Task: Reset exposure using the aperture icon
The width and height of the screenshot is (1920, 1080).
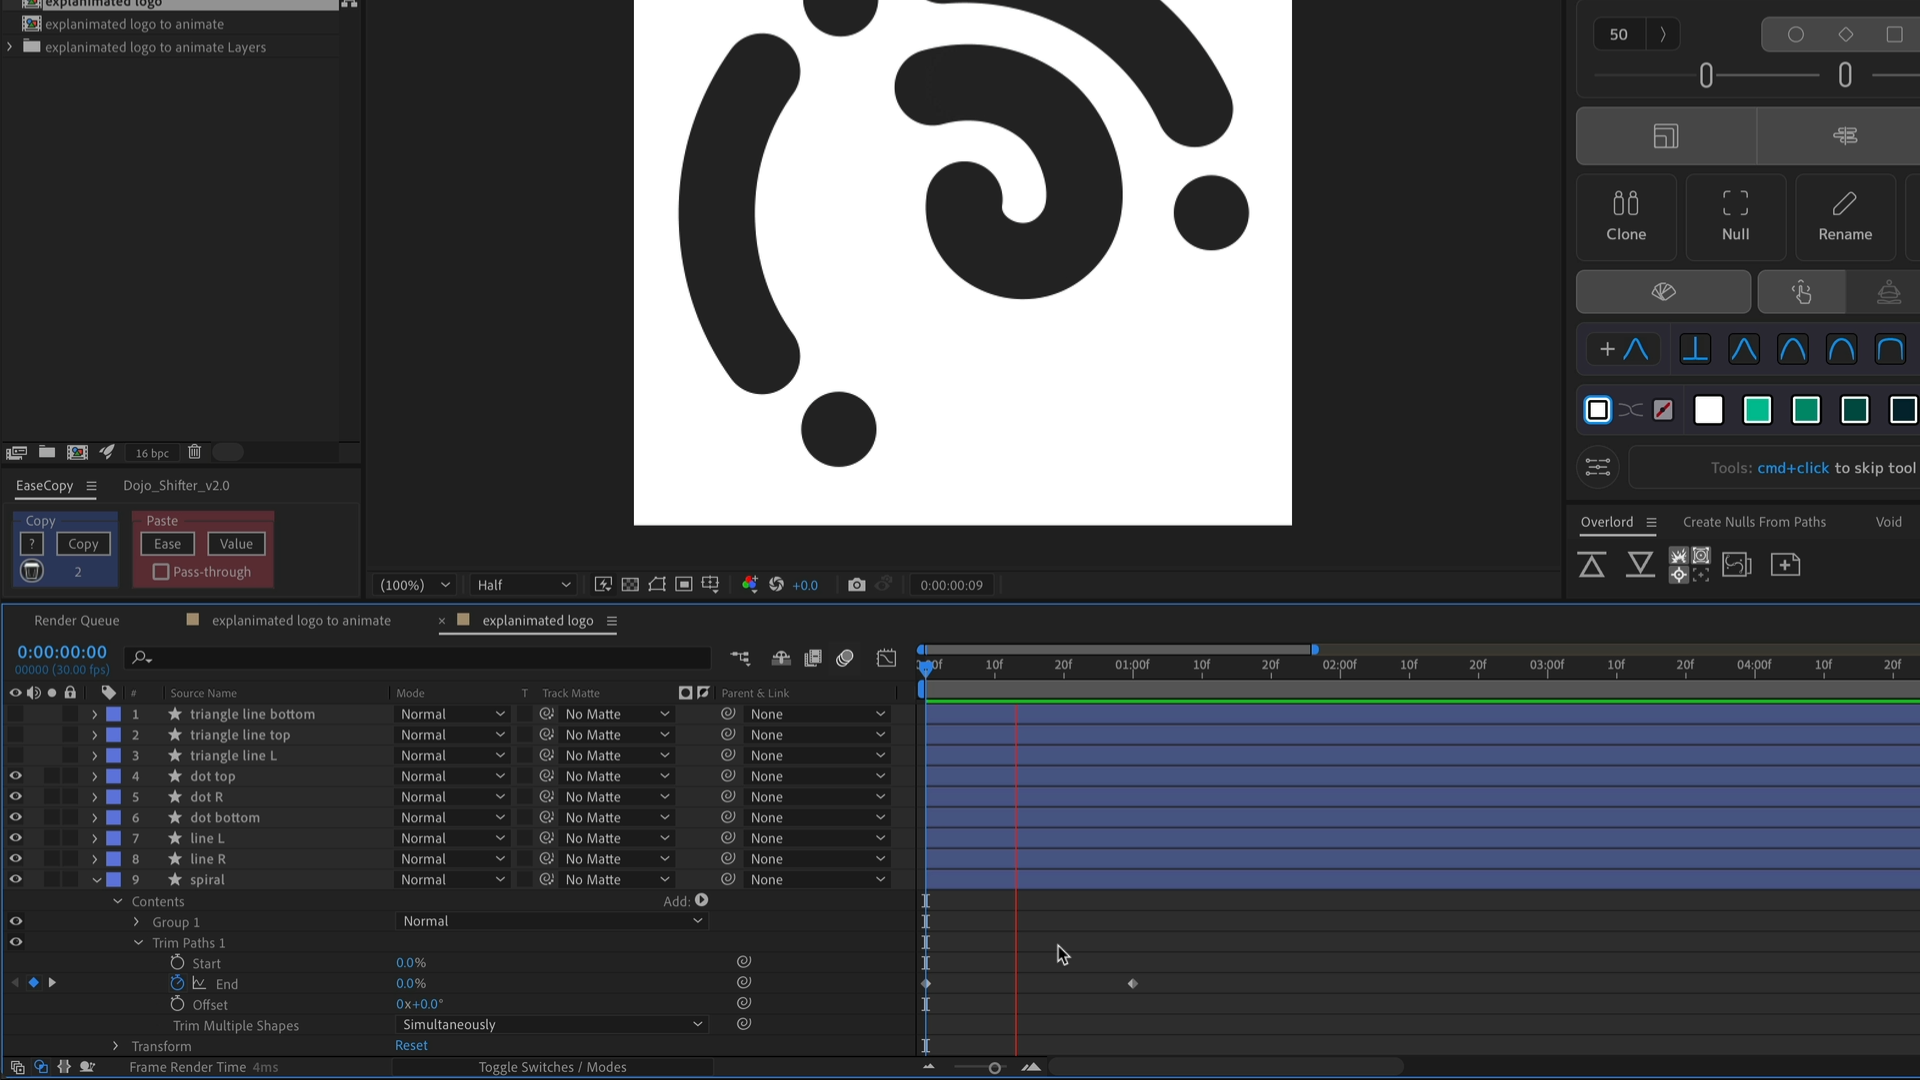Action: 776,585
